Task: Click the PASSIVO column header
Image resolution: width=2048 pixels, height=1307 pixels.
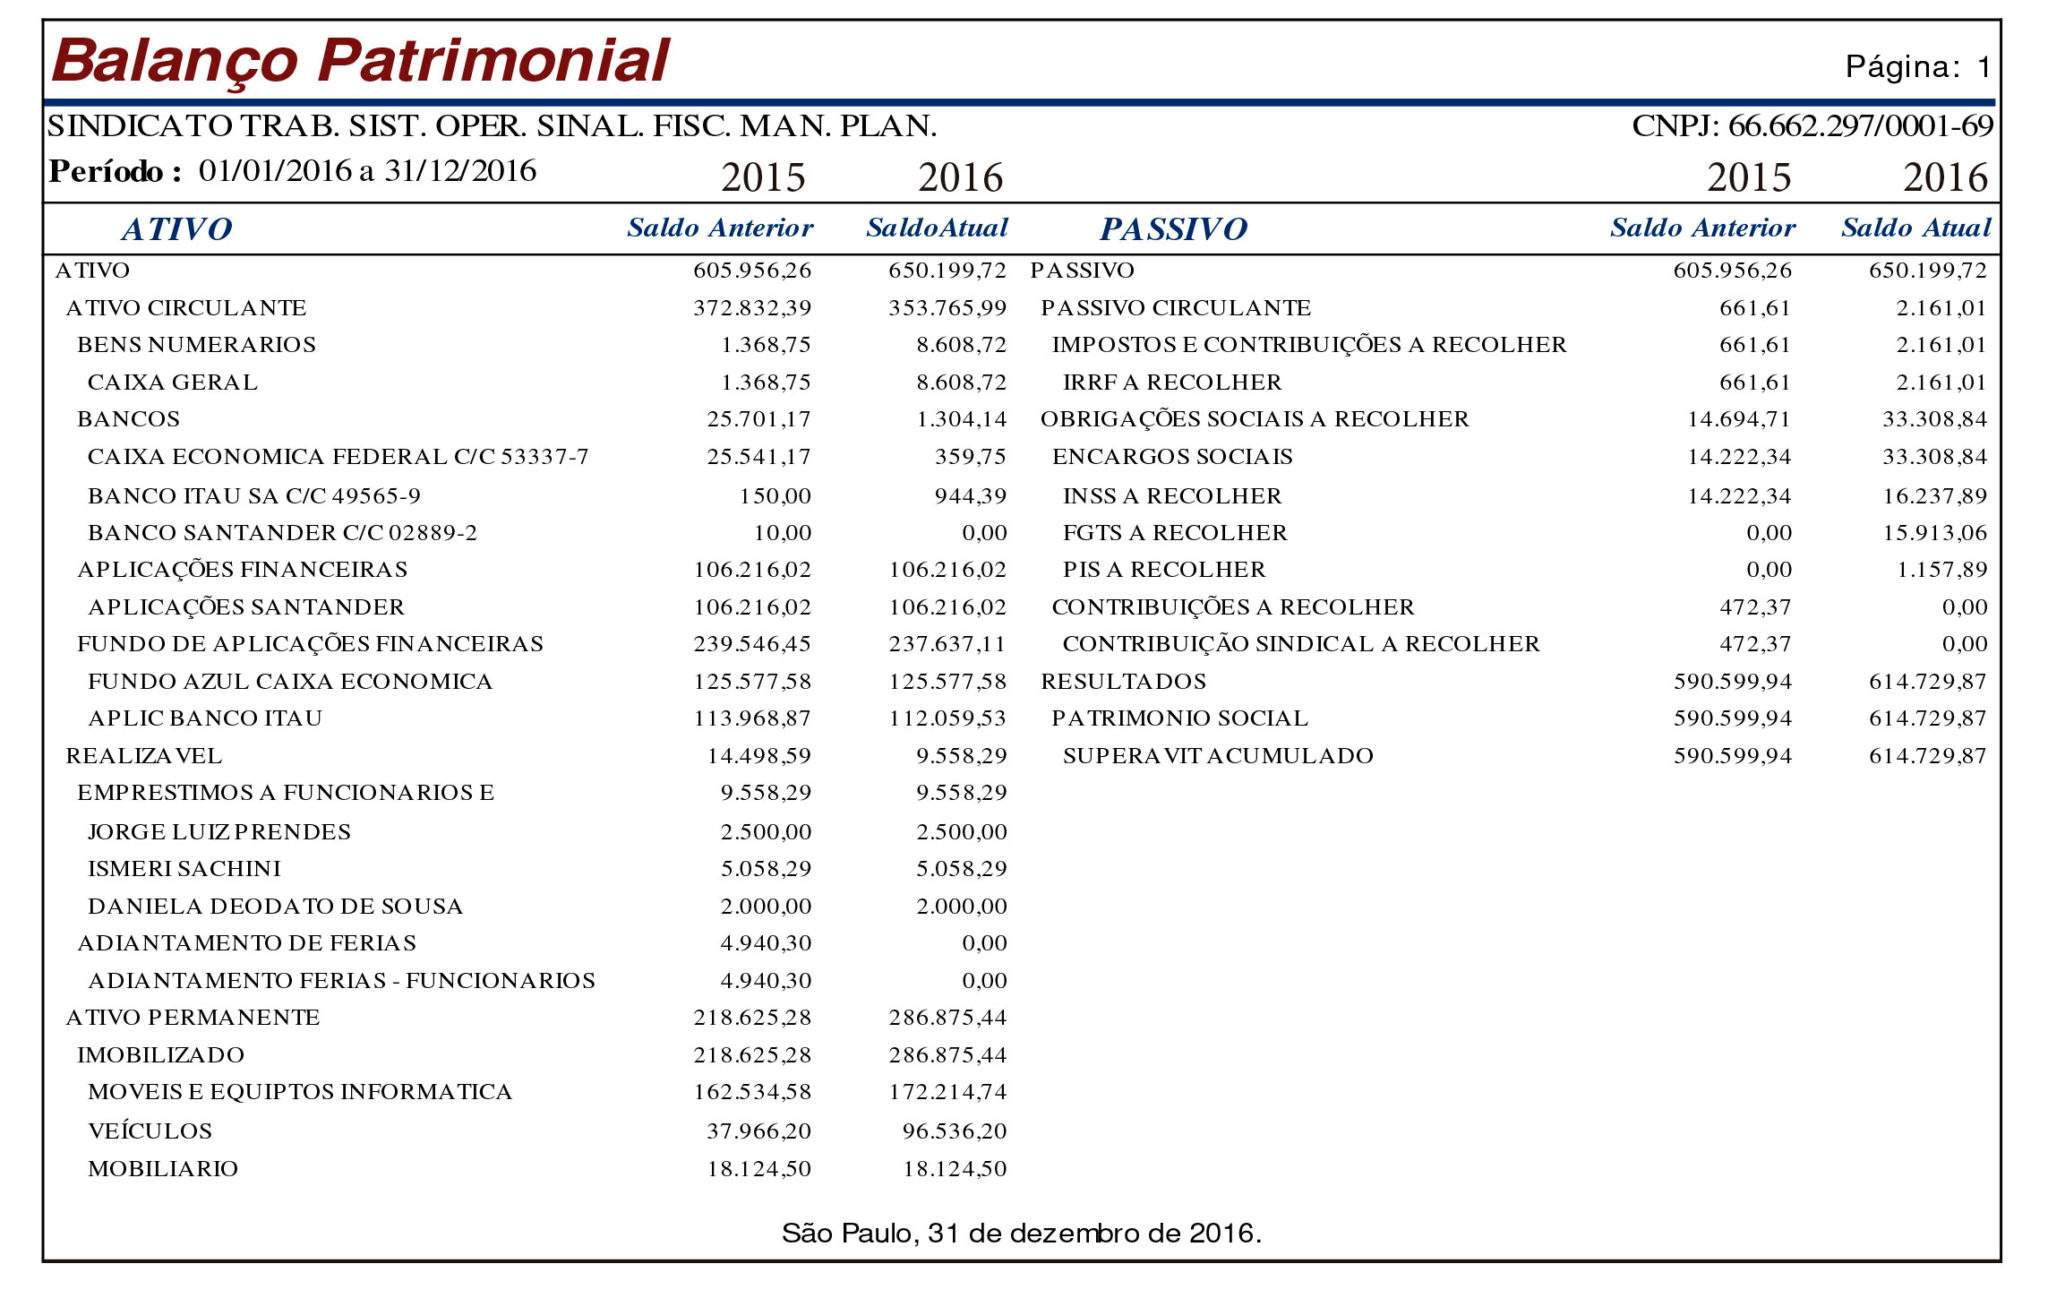Action: (1173, 229)
